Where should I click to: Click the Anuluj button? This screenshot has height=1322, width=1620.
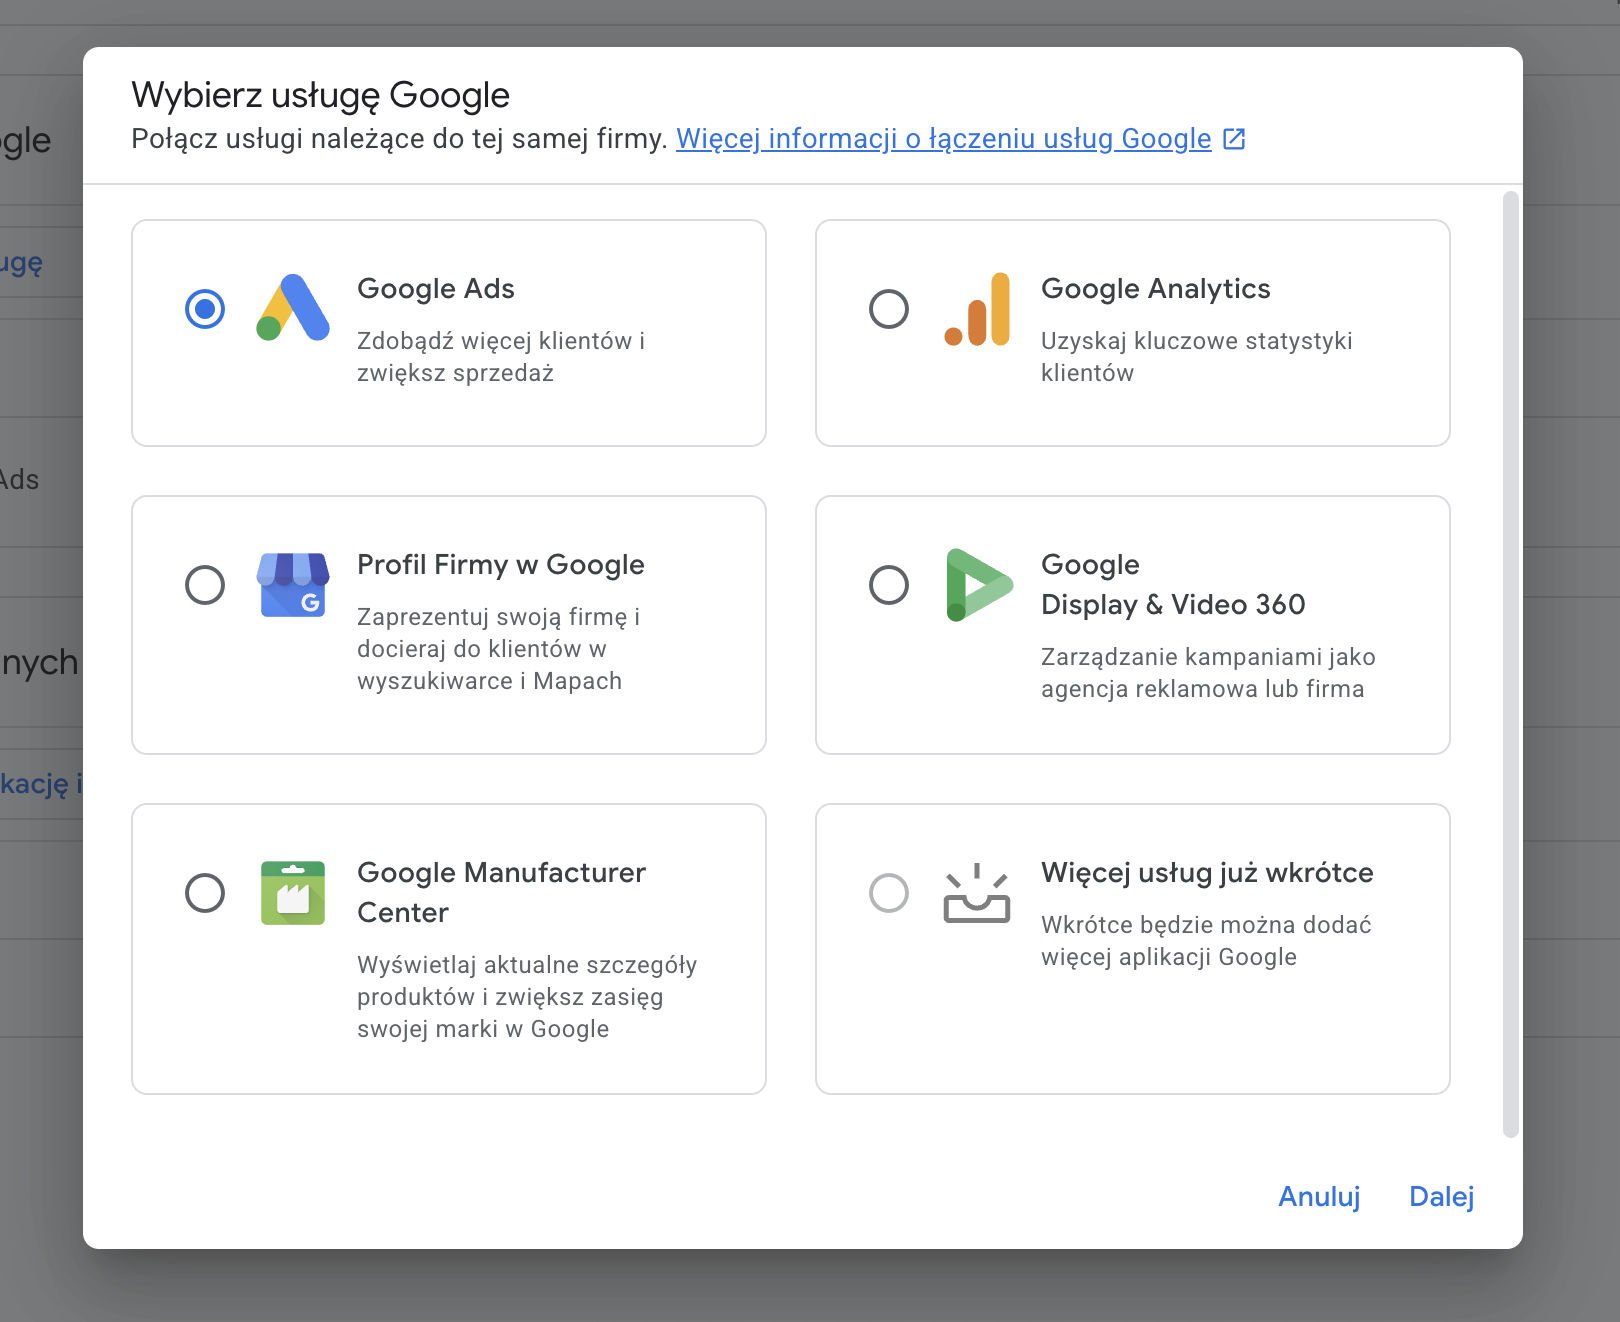(1319, 1197)
